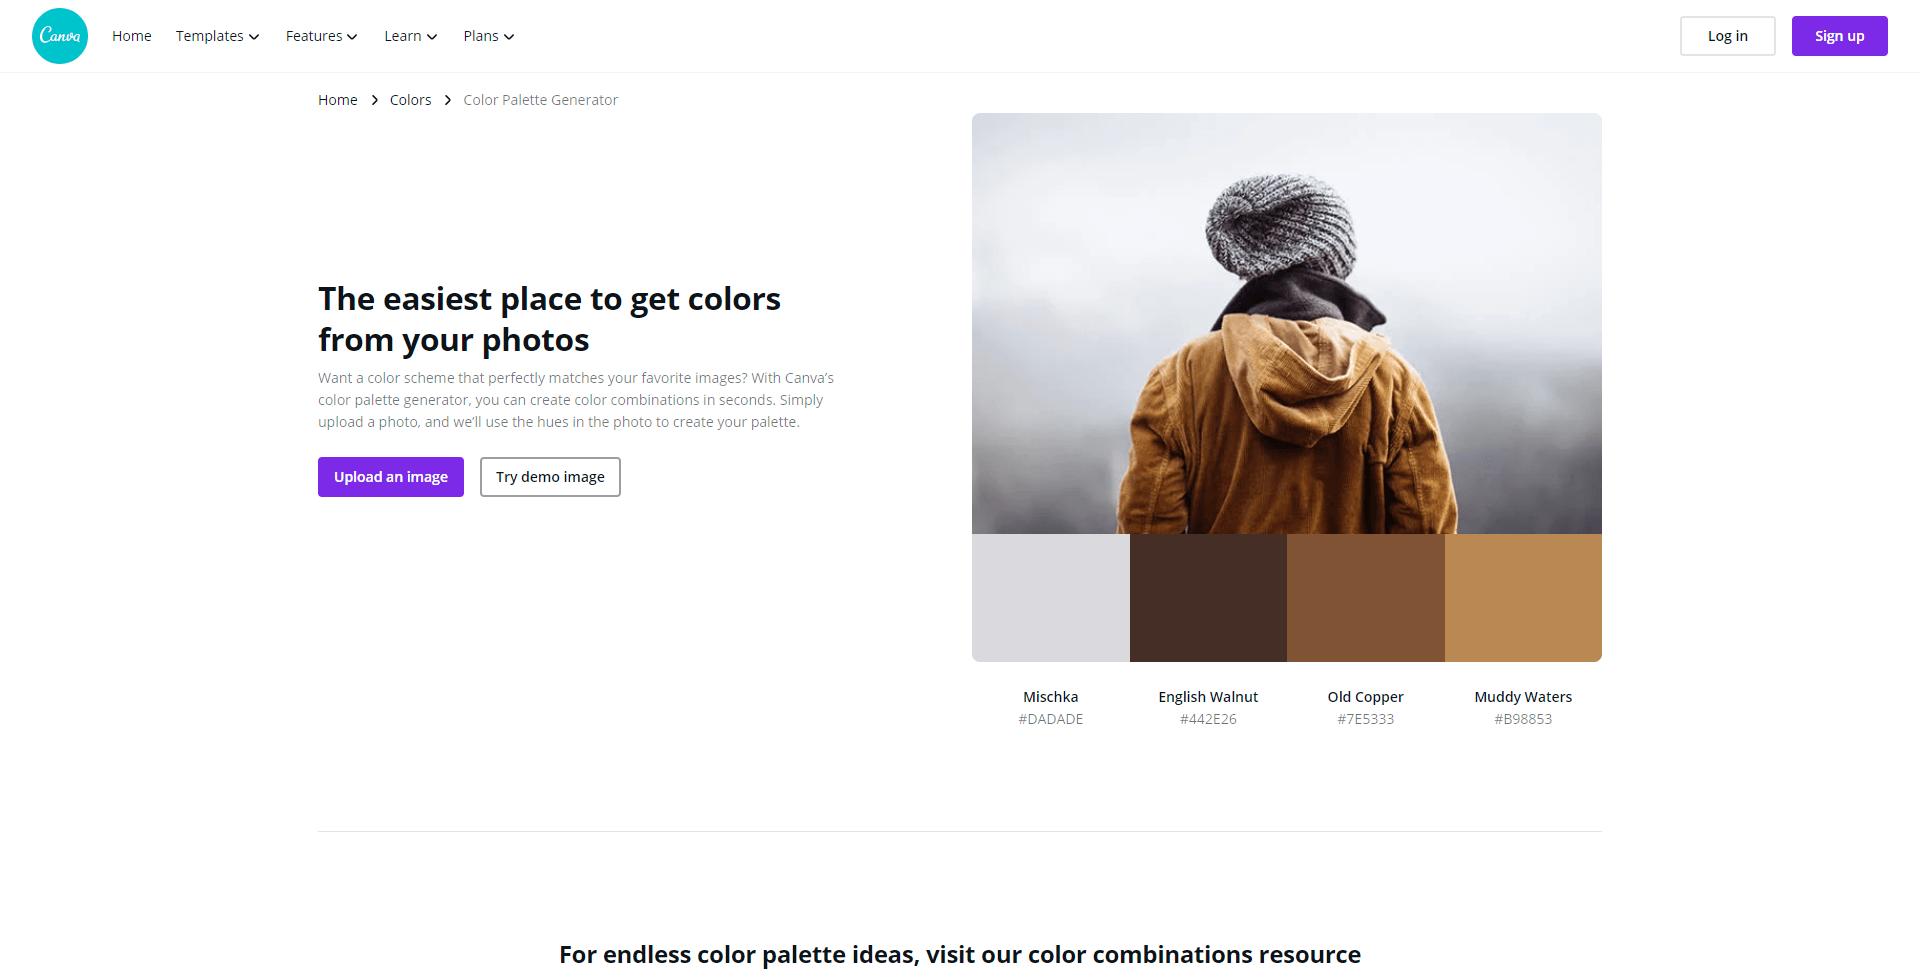Click the purple Sign up button

1839,36
